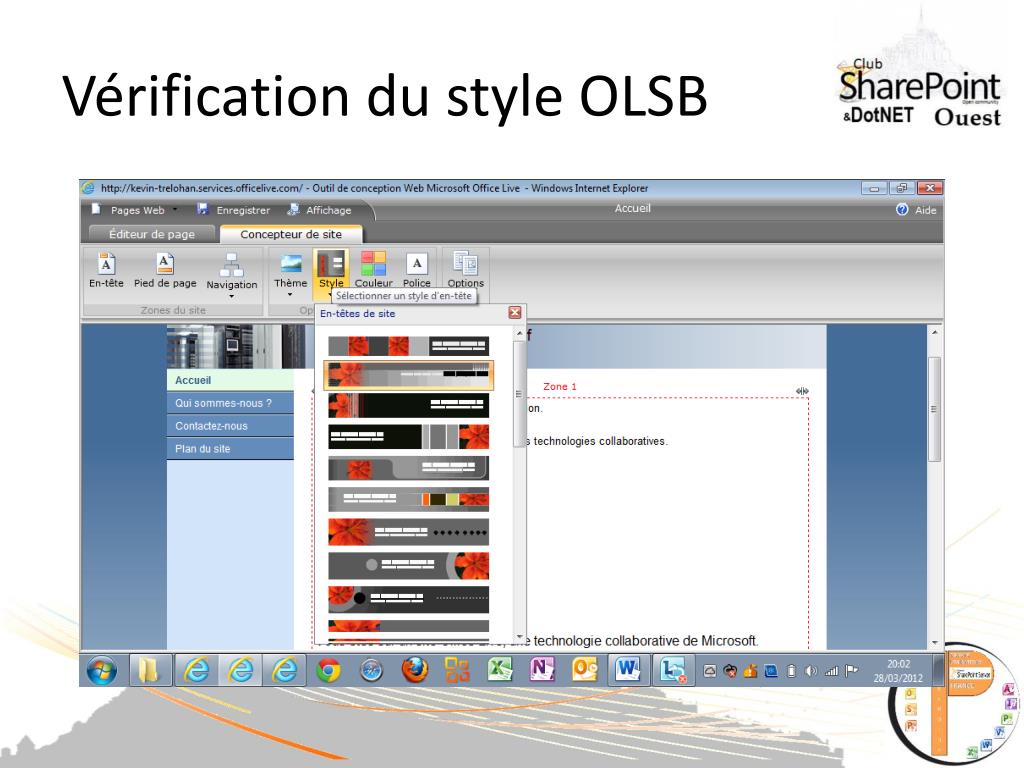Switch to Word in the taskbar
Image resolution: width=1024 pixels, height=768 pixels.
click(628, 669)
